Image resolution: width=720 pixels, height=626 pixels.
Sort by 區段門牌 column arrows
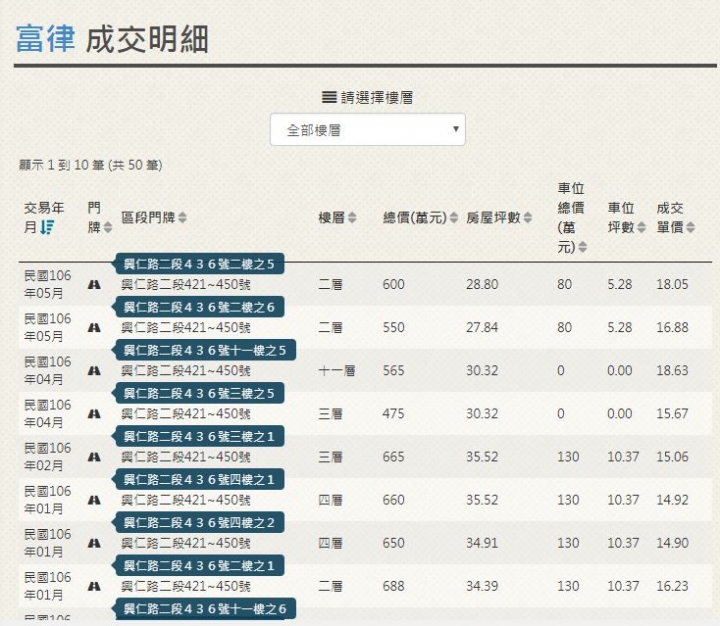182,218
